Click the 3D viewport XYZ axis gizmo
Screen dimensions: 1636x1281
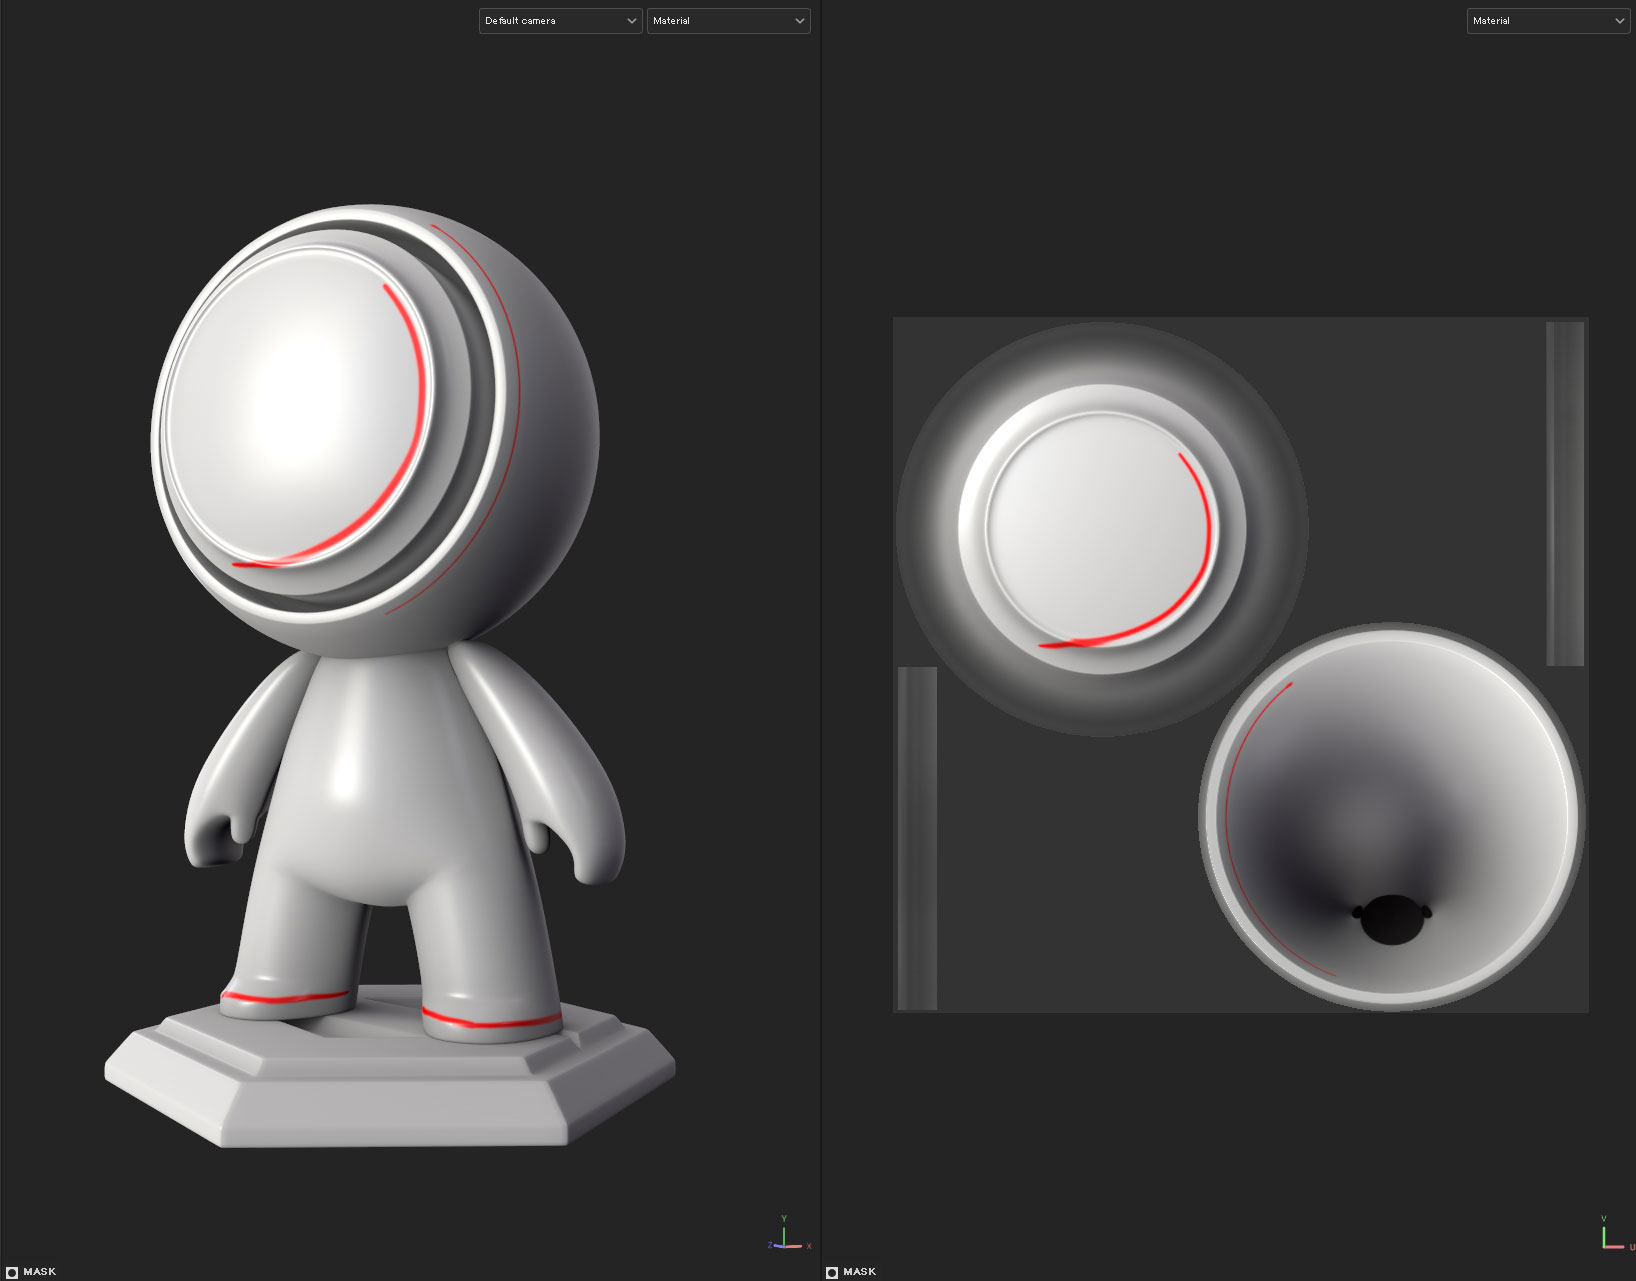click(789, 1233)
